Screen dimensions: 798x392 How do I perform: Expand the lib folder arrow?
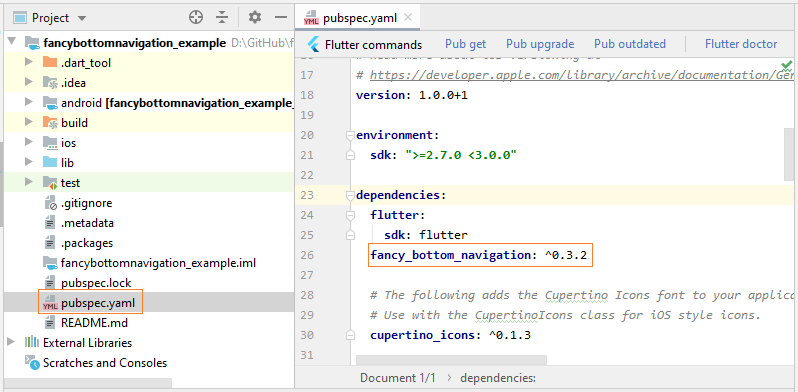point(28,162)
